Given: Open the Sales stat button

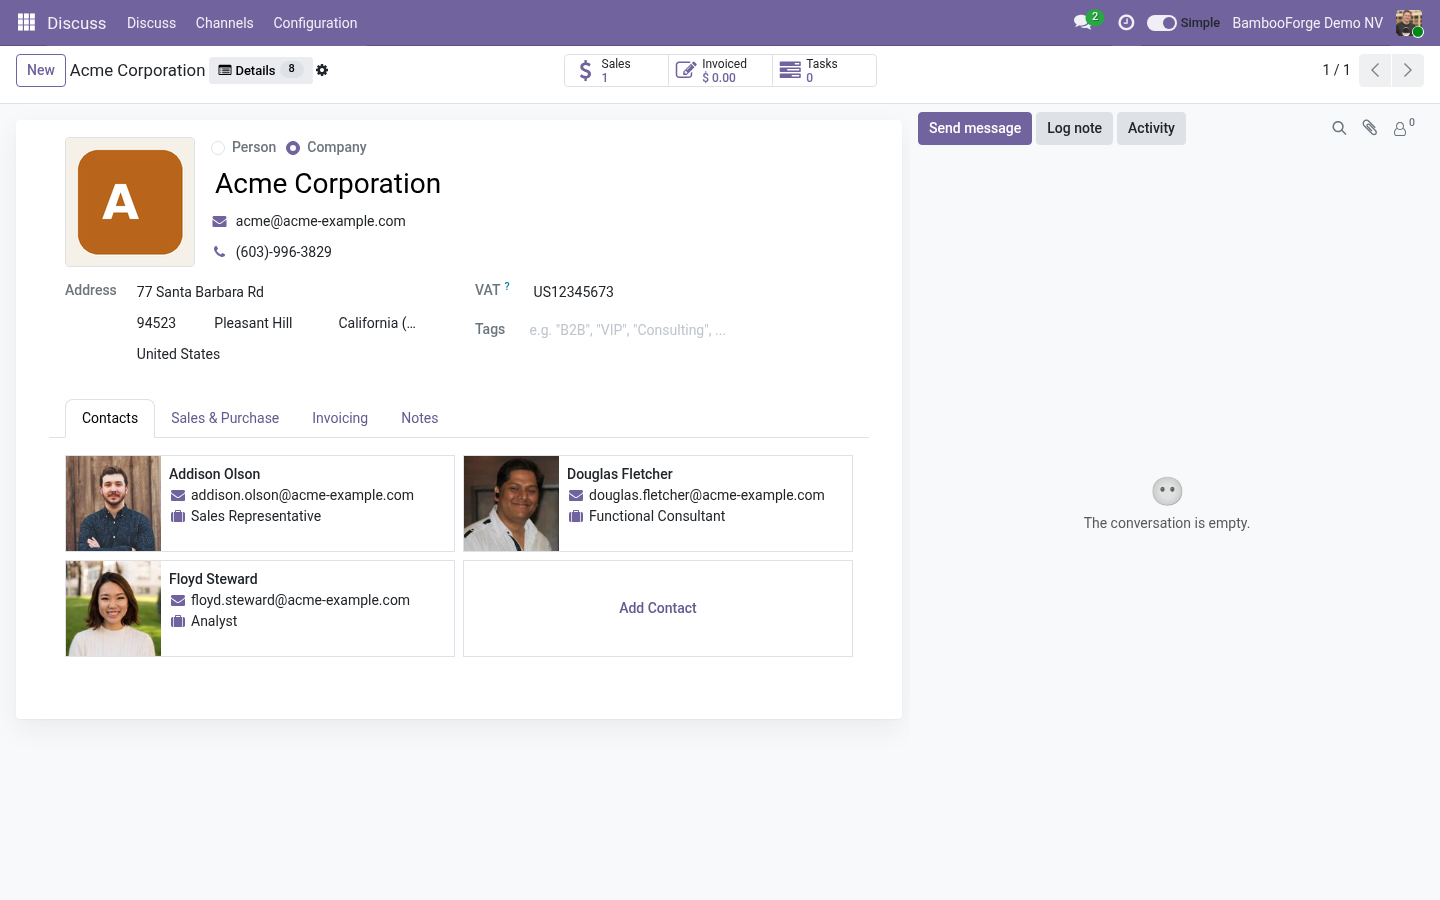Looking at the screenshot, I should (616, 70).
